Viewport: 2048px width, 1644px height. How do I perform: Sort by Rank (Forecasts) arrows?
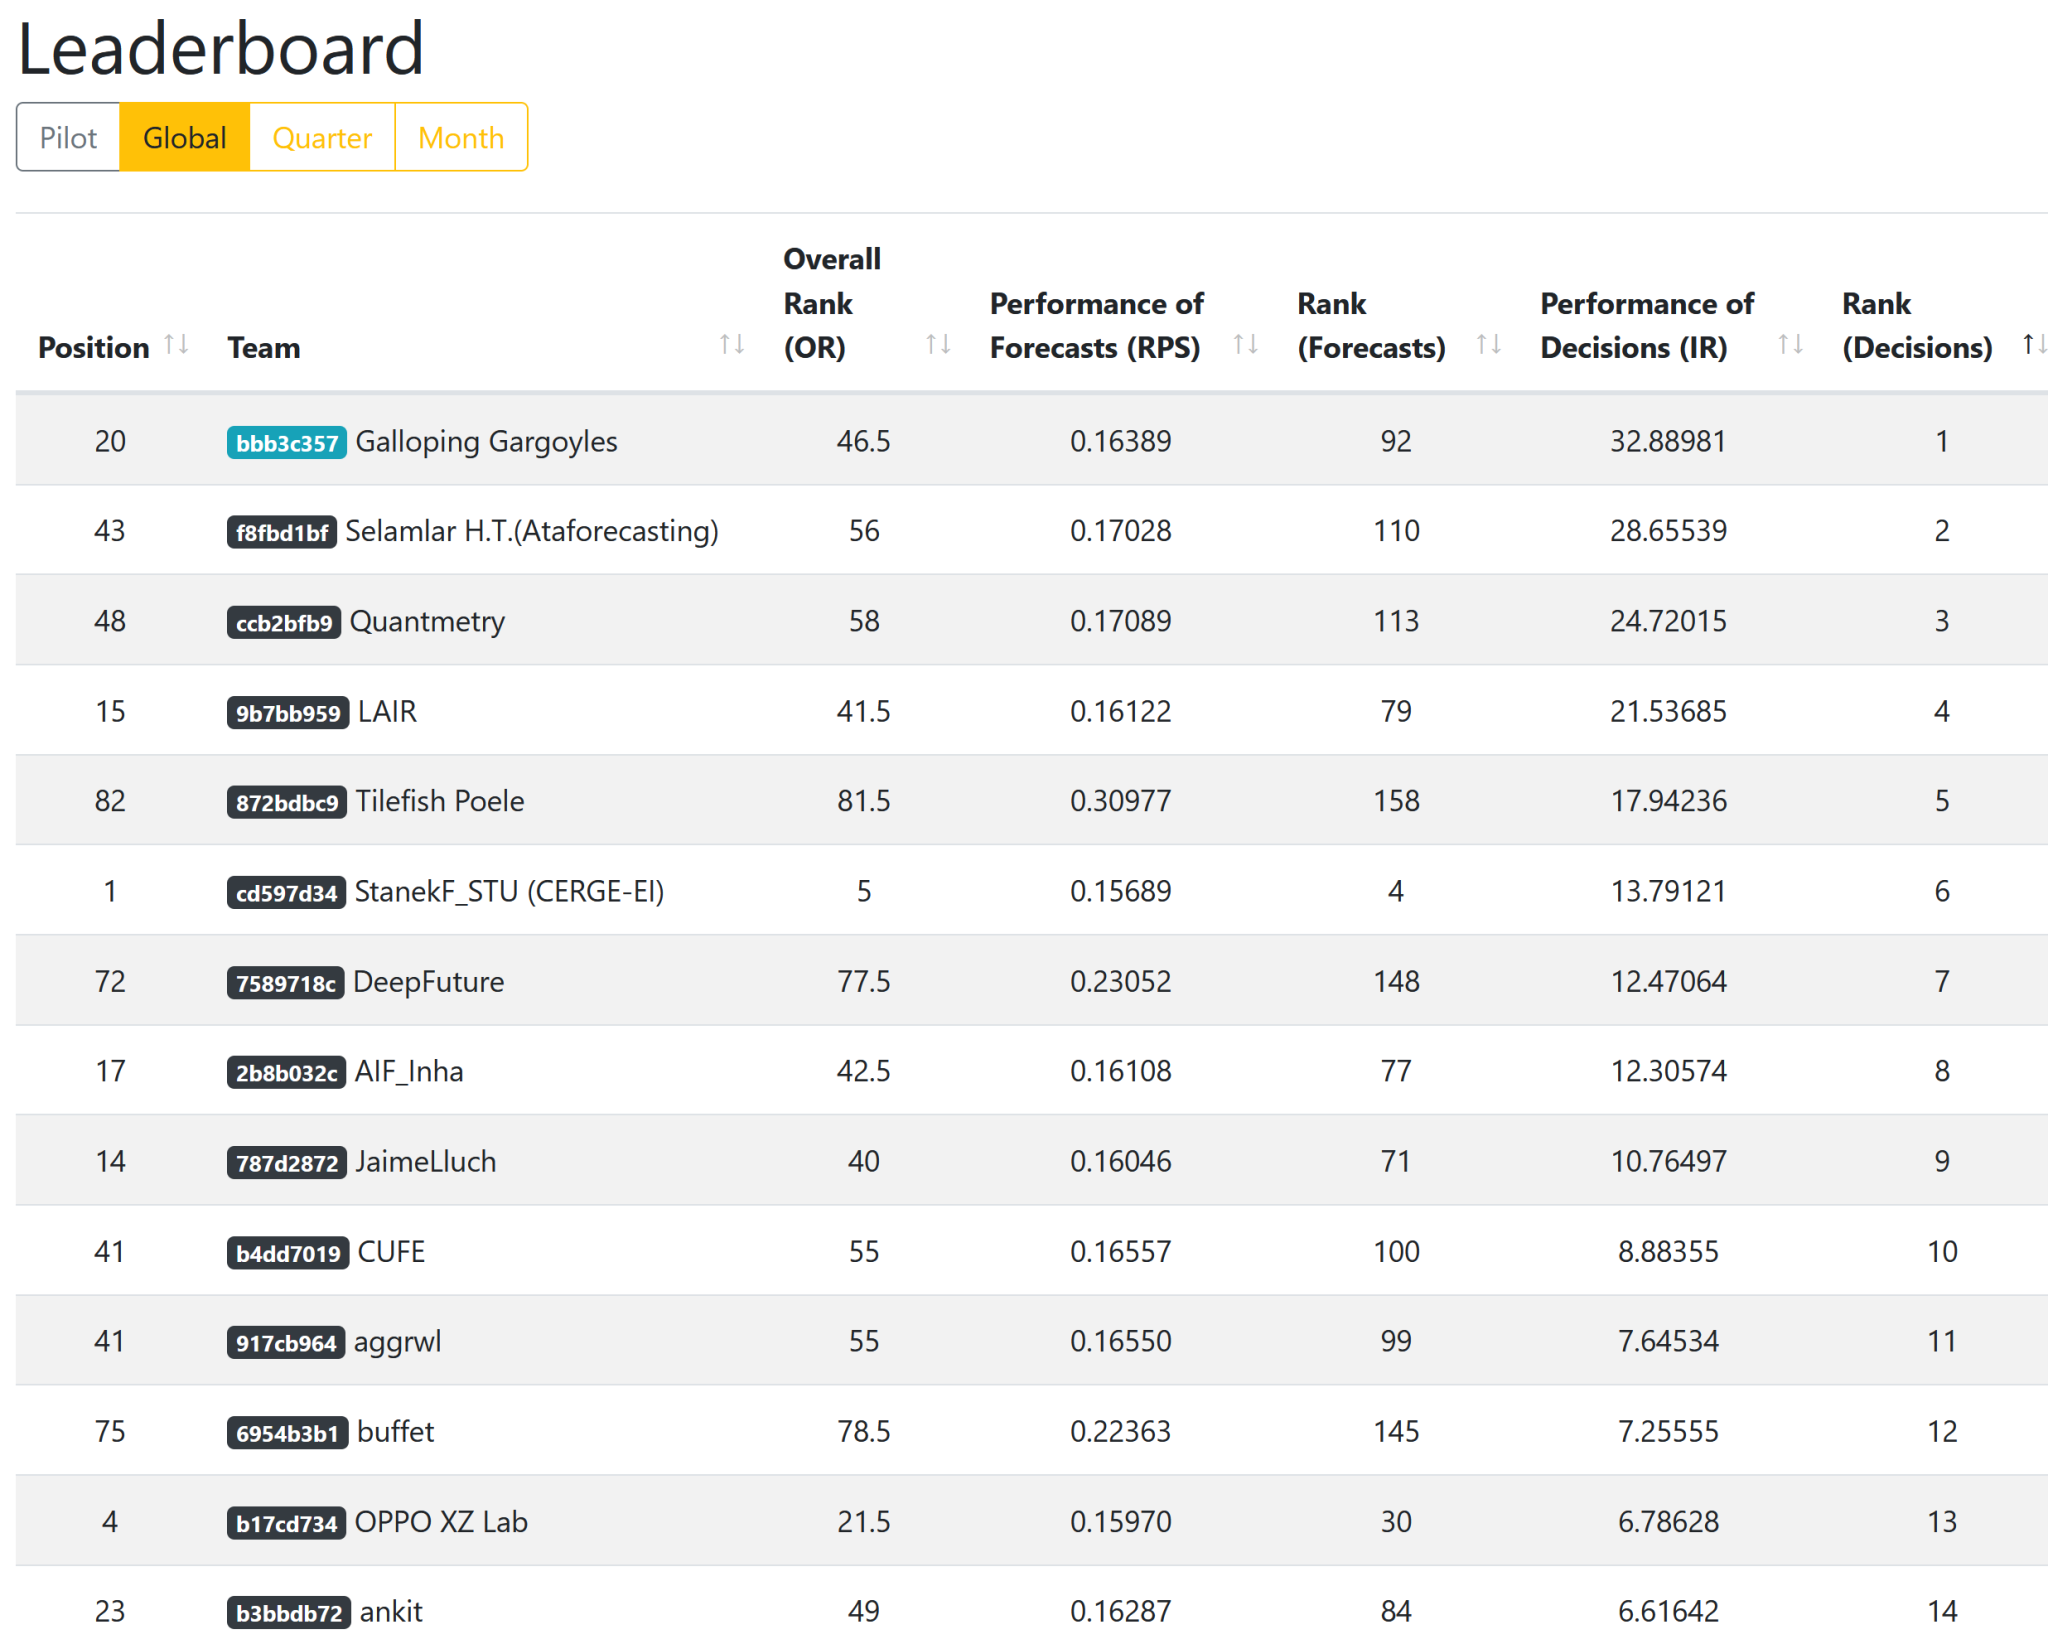tap(1488, 345)
